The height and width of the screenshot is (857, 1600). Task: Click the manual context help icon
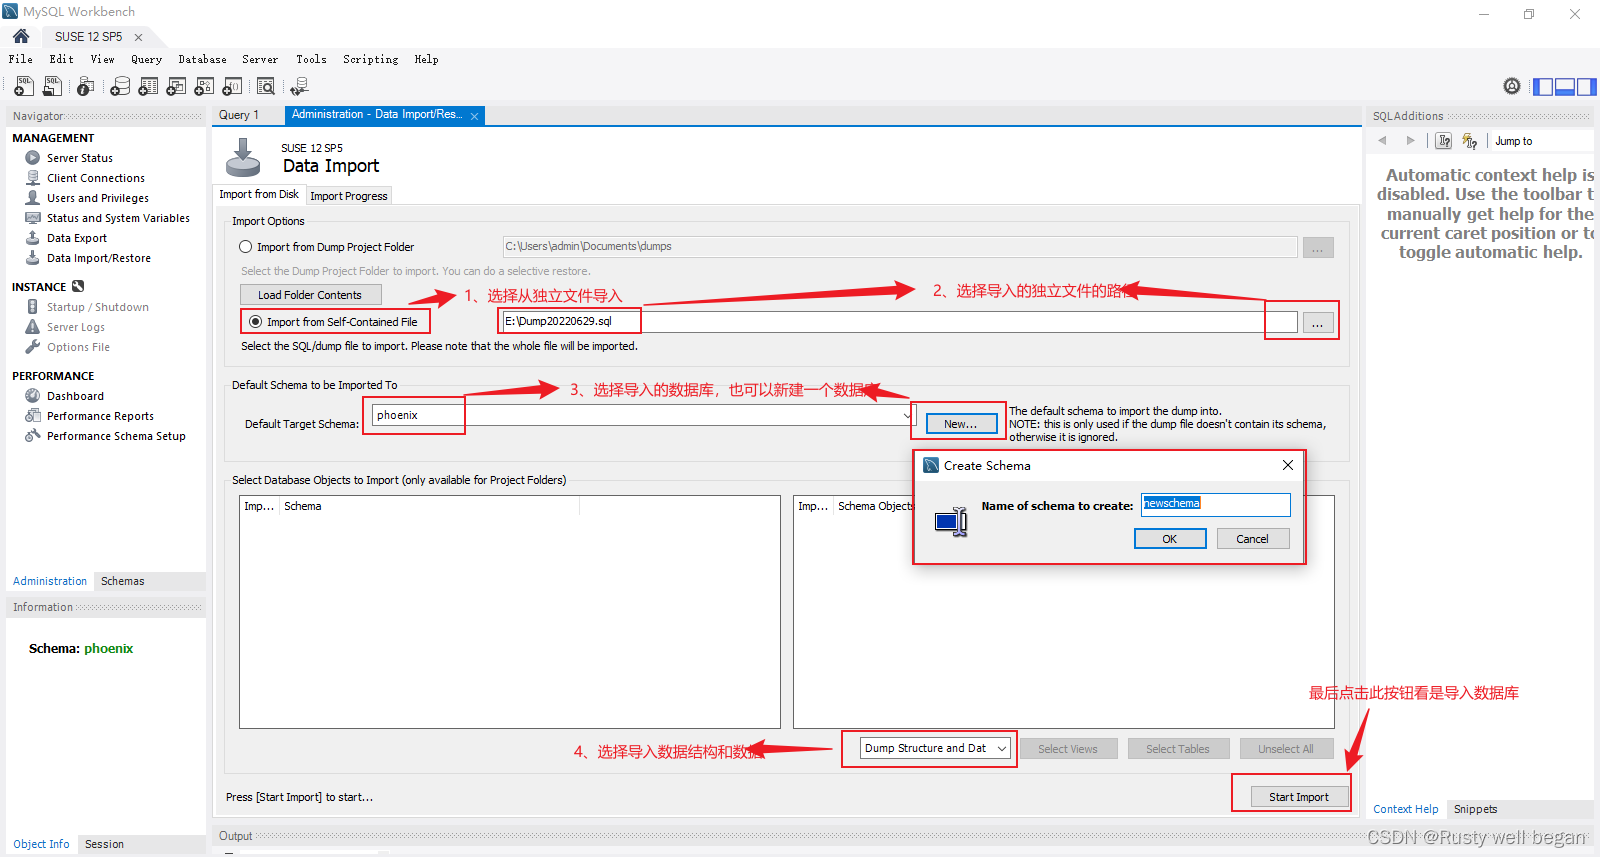(x=1444, y=141)
